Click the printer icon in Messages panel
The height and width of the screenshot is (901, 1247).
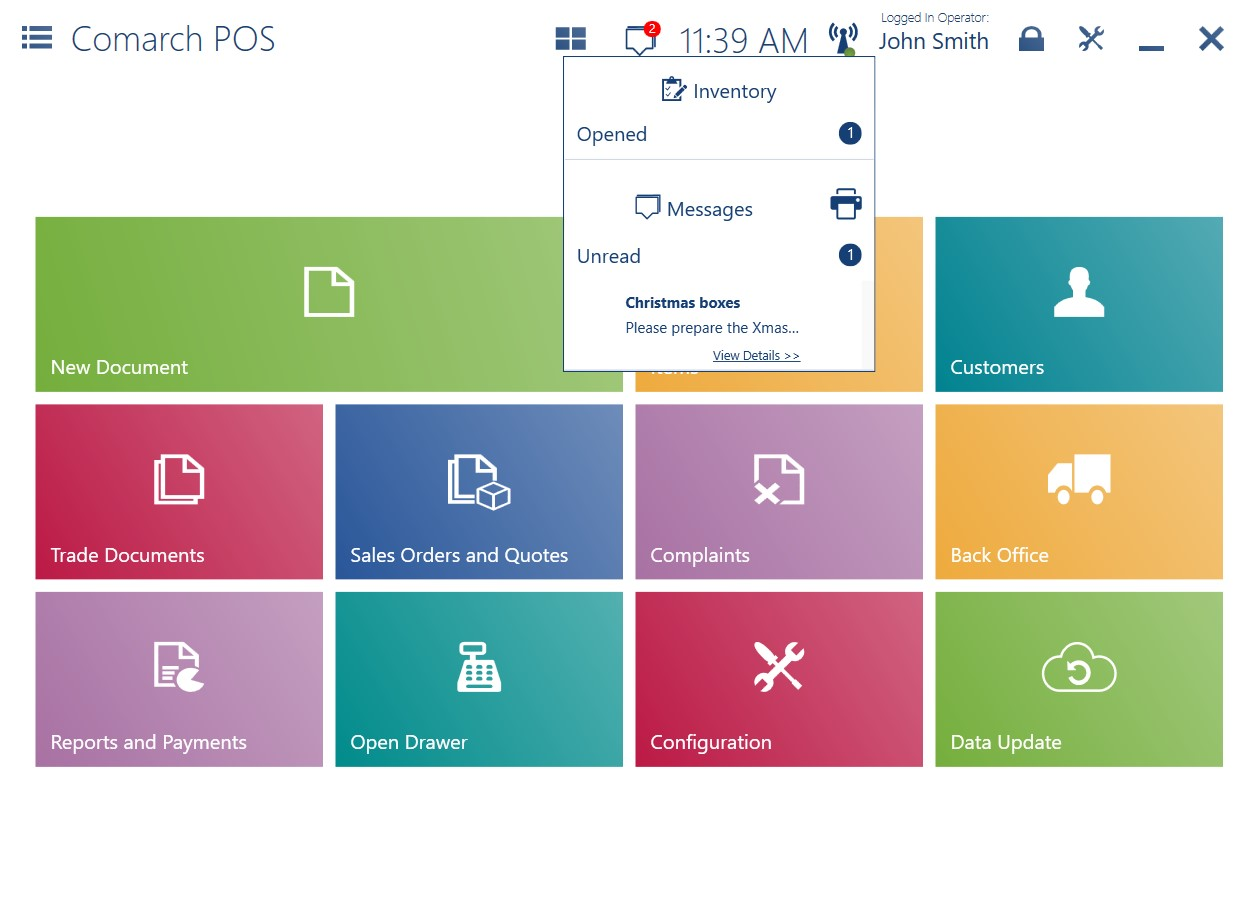846,203
